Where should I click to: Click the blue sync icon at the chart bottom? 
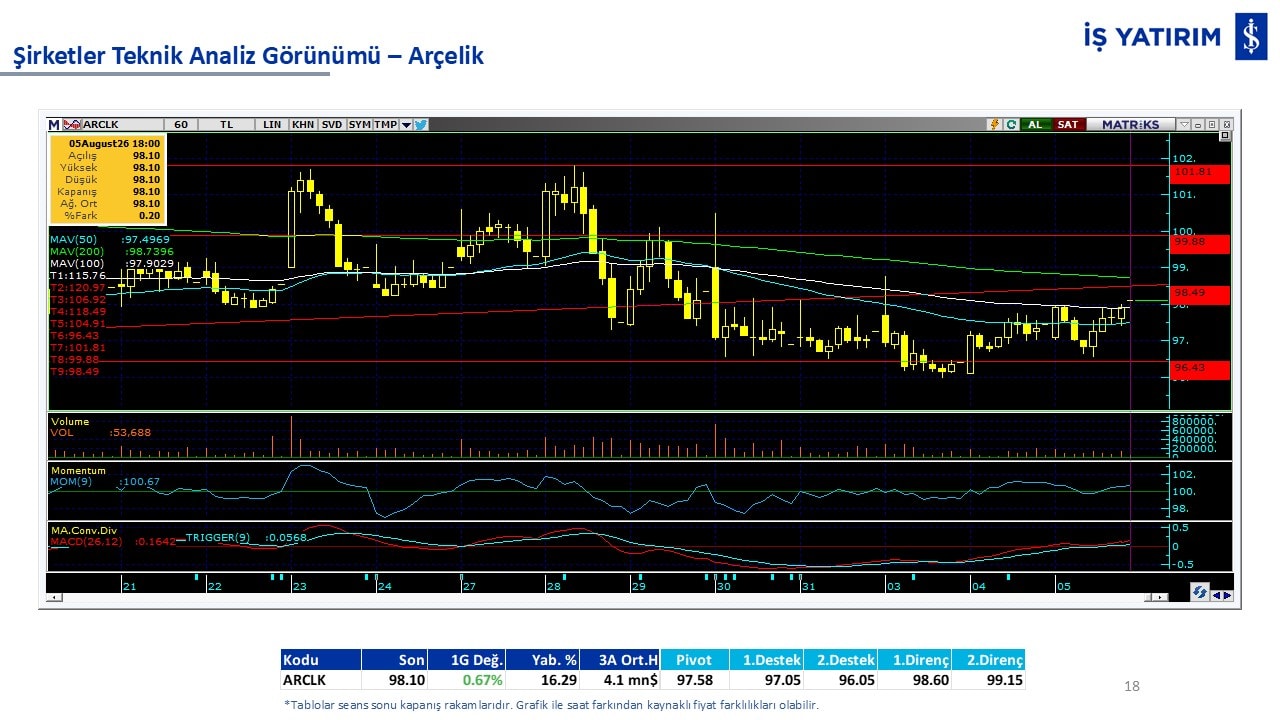click(x=1199, y=593)
